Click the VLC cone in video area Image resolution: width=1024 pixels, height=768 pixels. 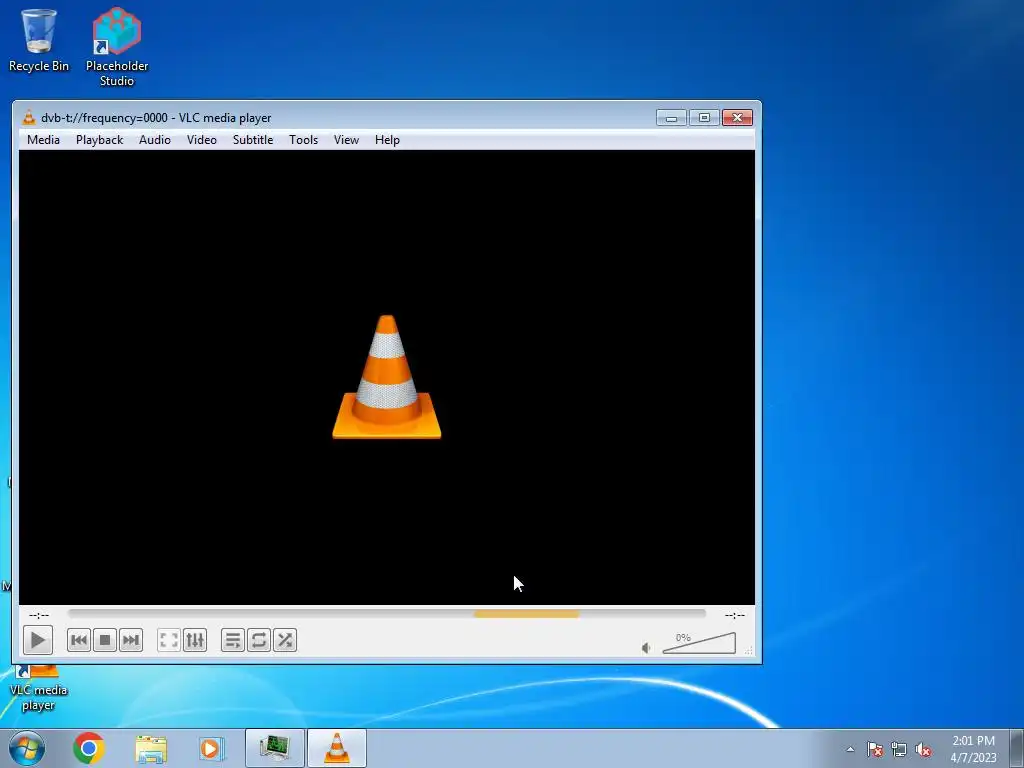point(387,377)
